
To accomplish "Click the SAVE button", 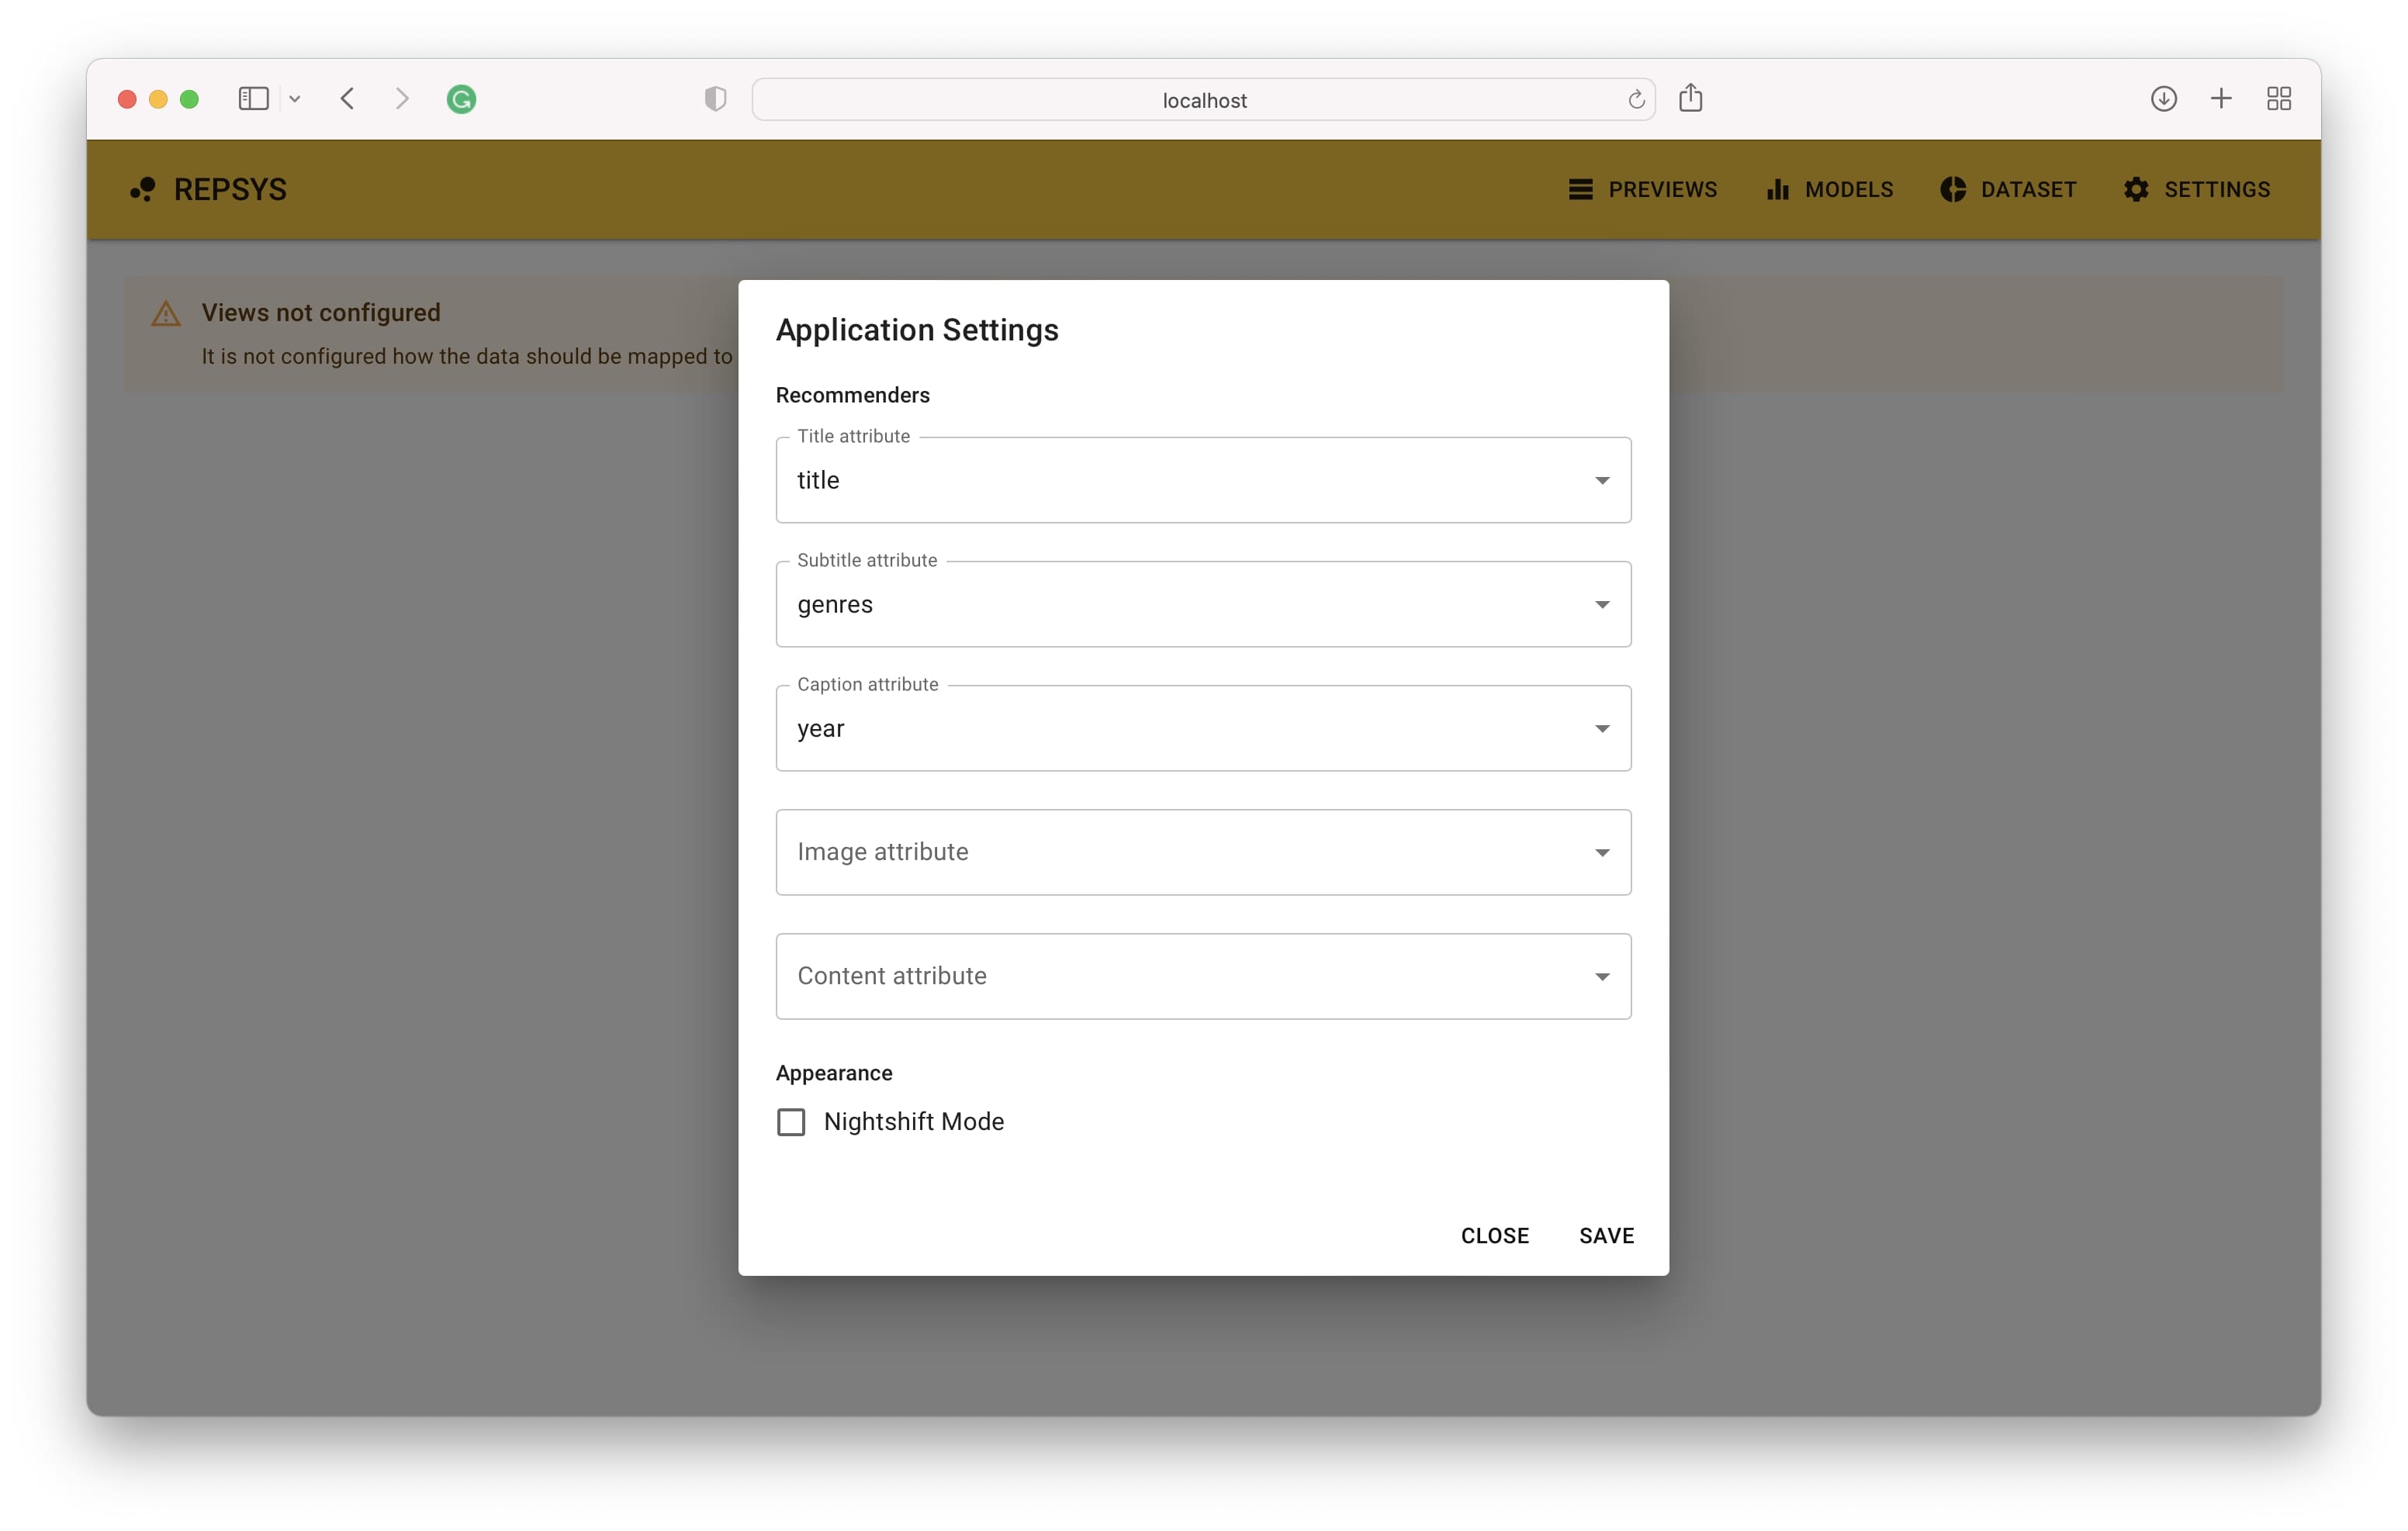I will pyautogui.click(x=1604, y=1235).
